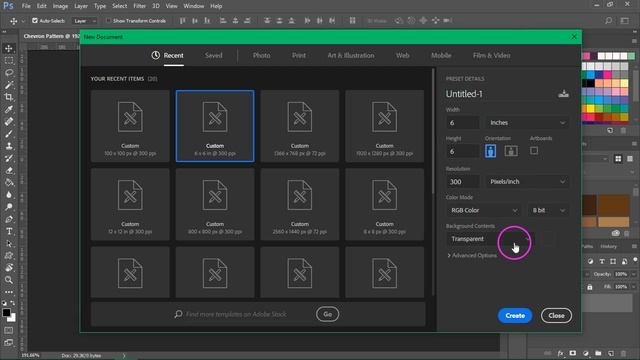Switch to the Saved tab

tap(213, 56)
